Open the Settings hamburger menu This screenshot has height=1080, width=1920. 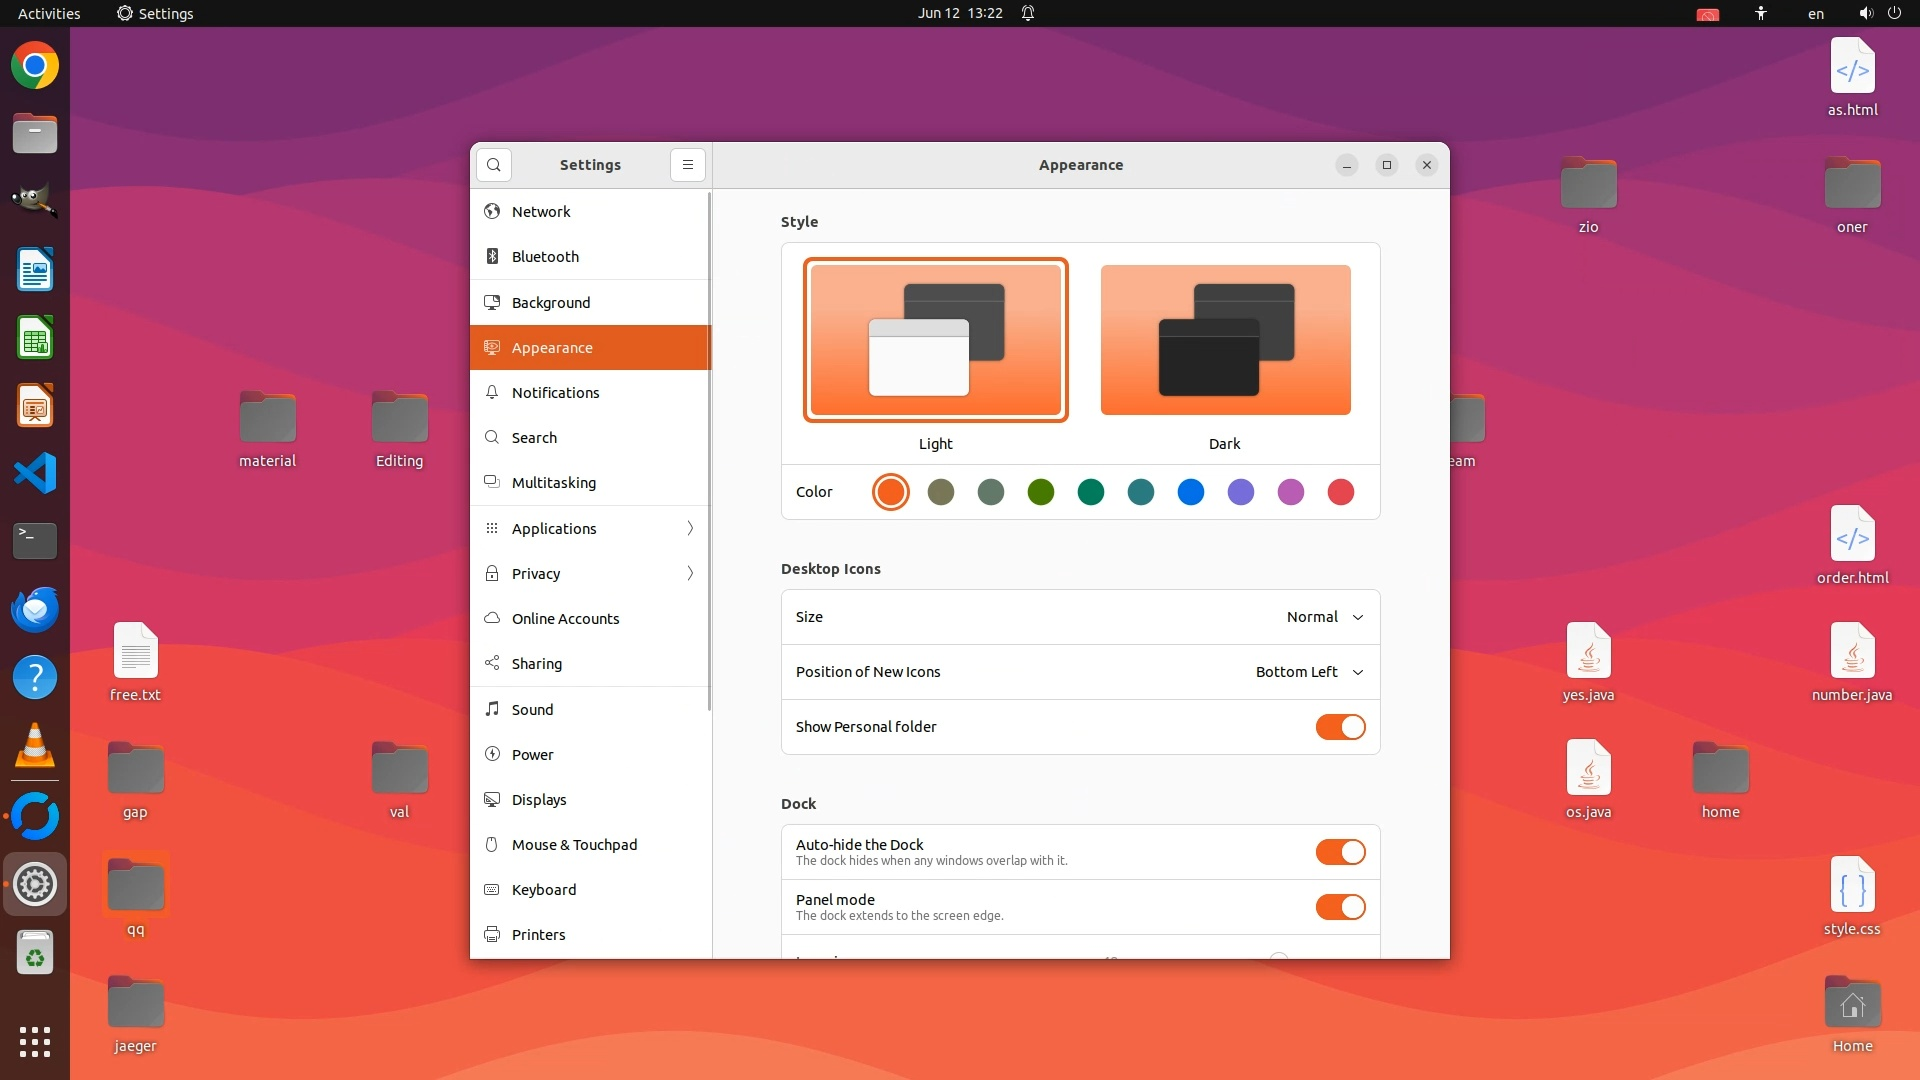pyautogui.click(x=688, y=165)
